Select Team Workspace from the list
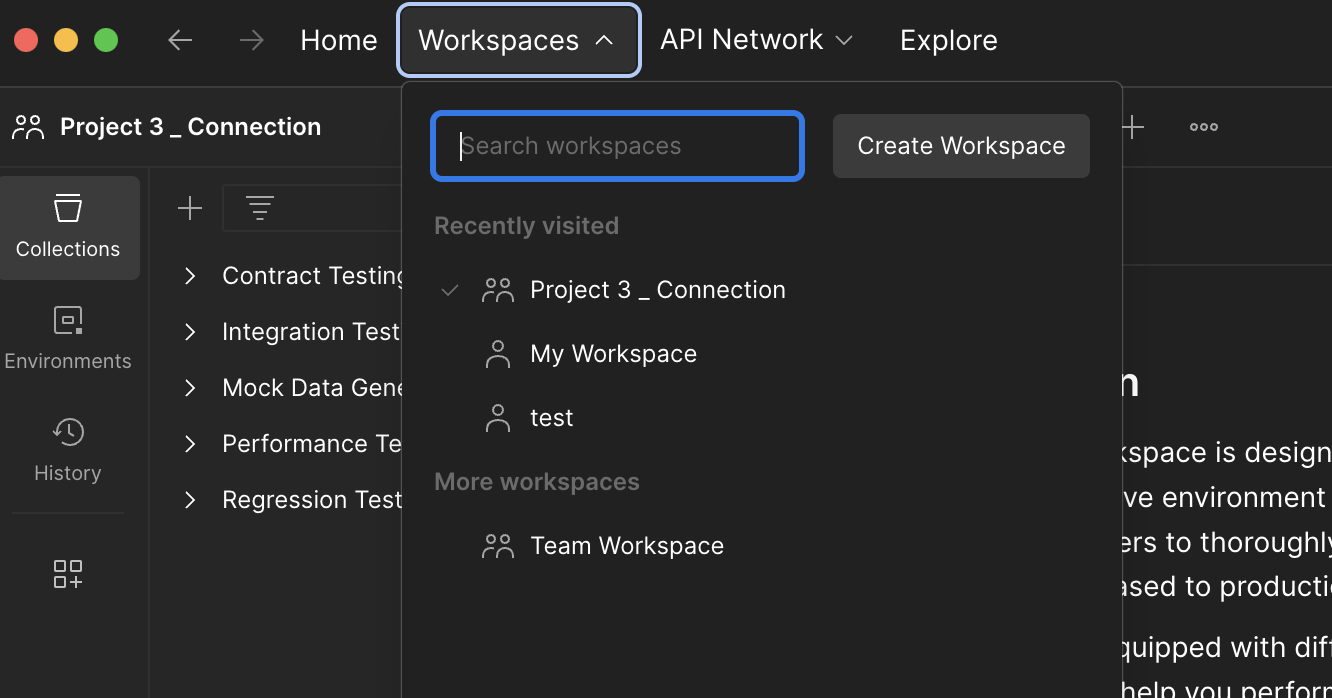Screen dimensions: 1332x698 point(626,546)
